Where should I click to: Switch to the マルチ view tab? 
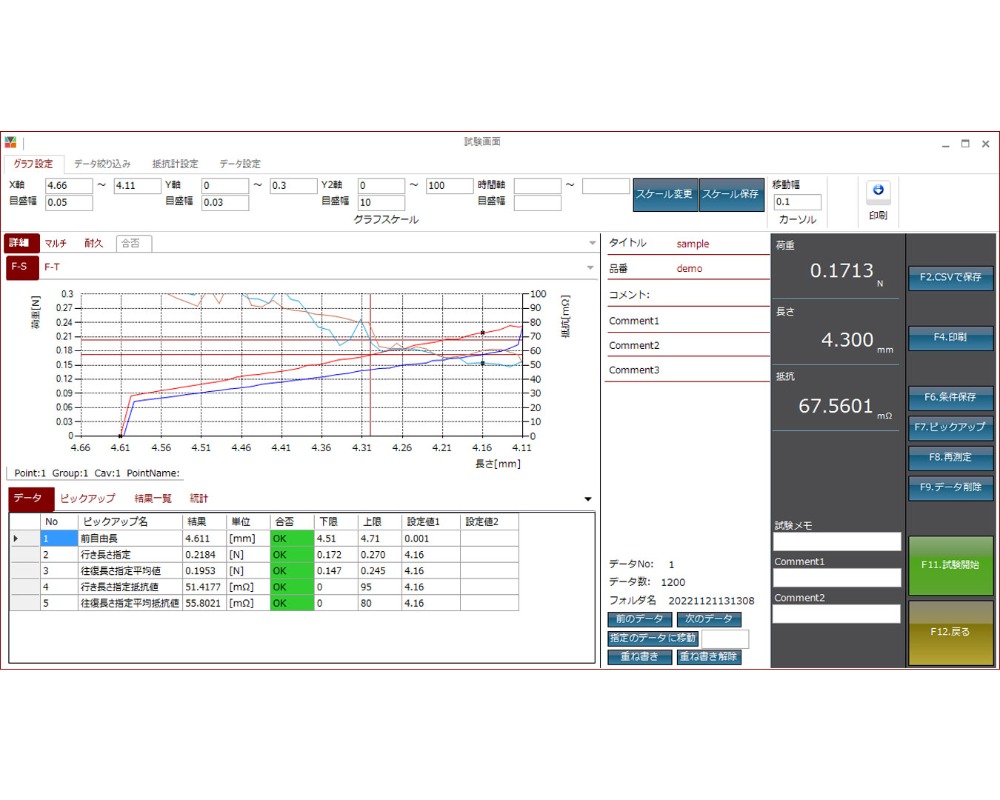coord(55,243)
